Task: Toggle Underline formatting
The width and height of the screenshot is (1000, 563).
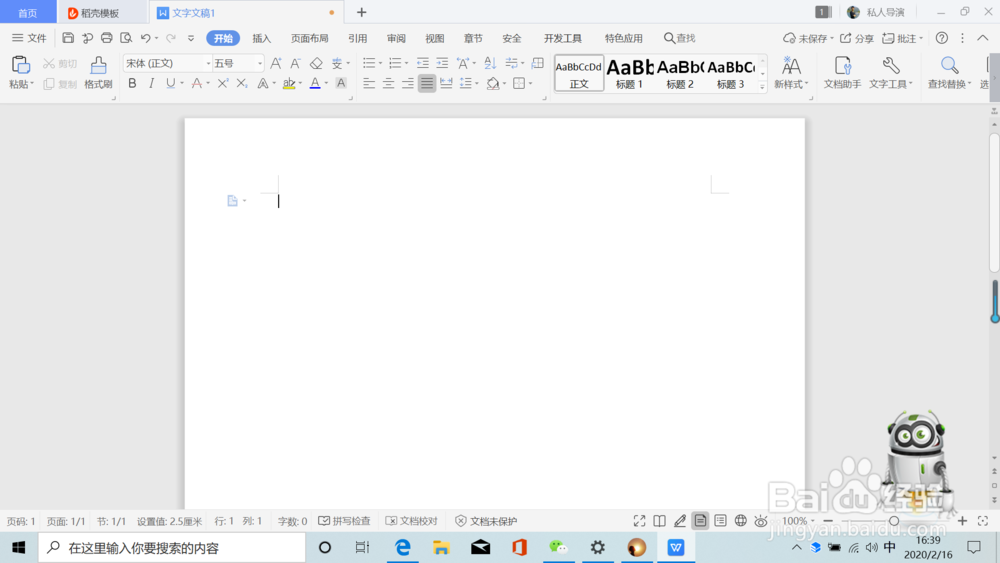Action: (x=170, y=83)
